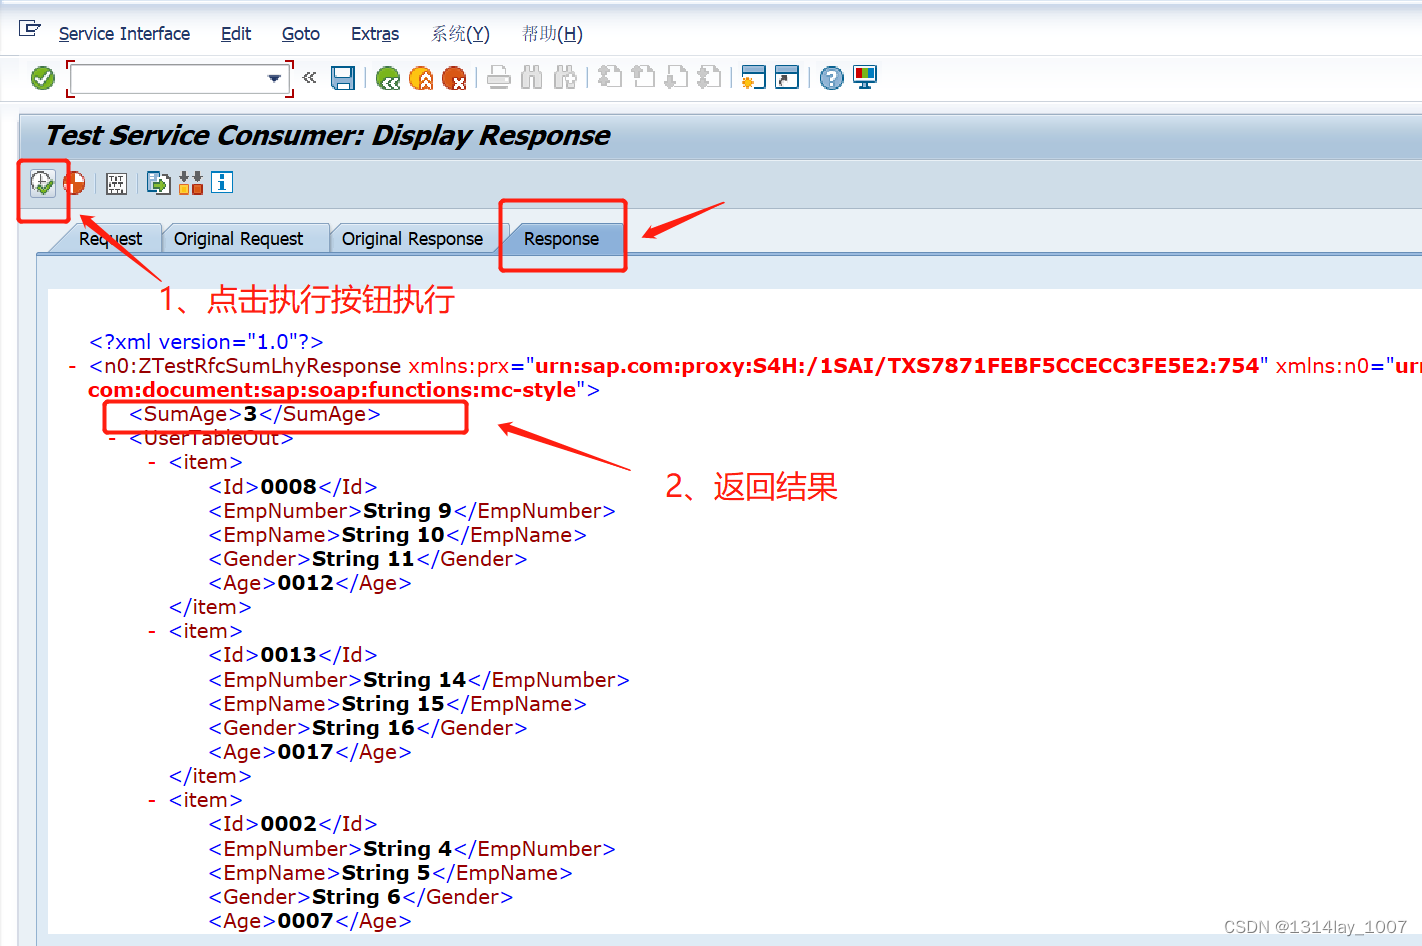Viewport: 1422px width, 946px height.
Task: Click the green Back icon
Action: click(x=388, y=78)
